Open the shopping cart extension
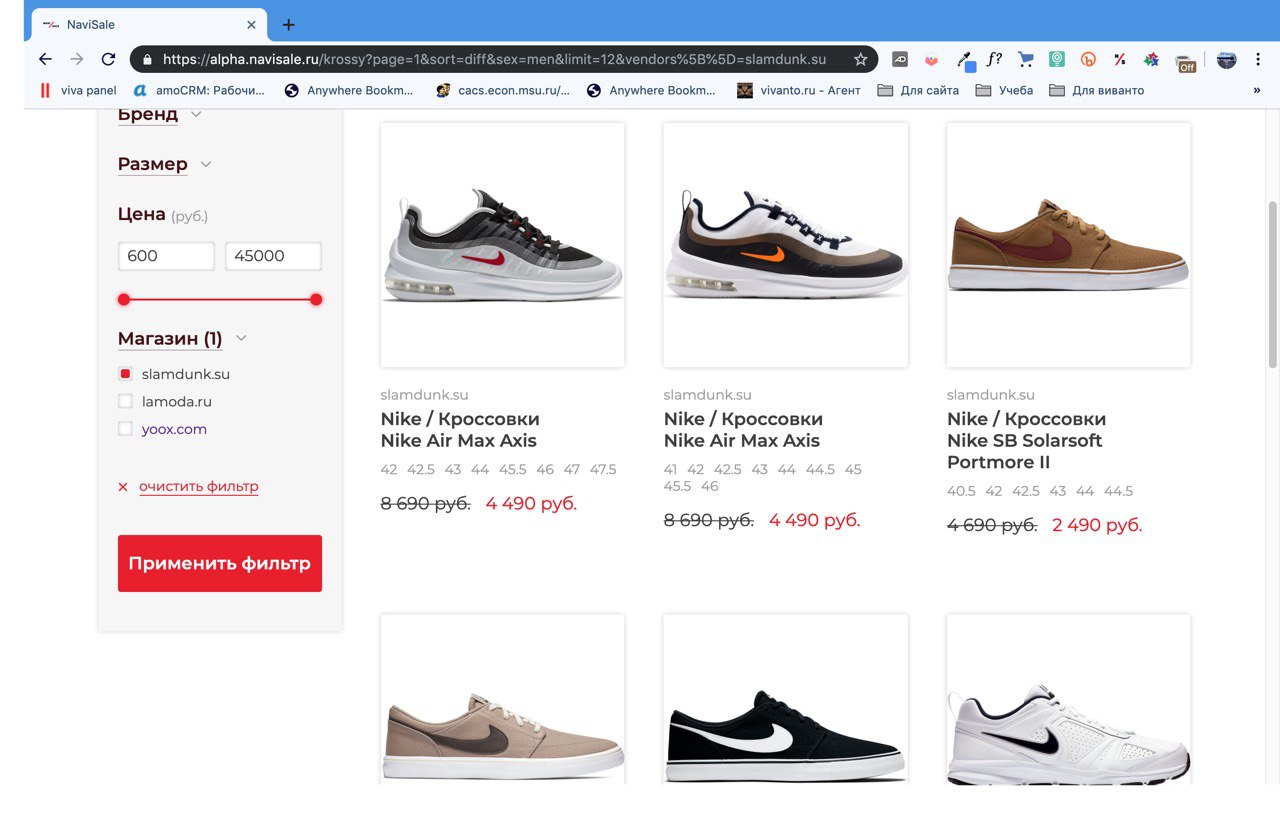Image resolution: width=1280 pixels, height=813 pixels. click(x=1026, y=59)
